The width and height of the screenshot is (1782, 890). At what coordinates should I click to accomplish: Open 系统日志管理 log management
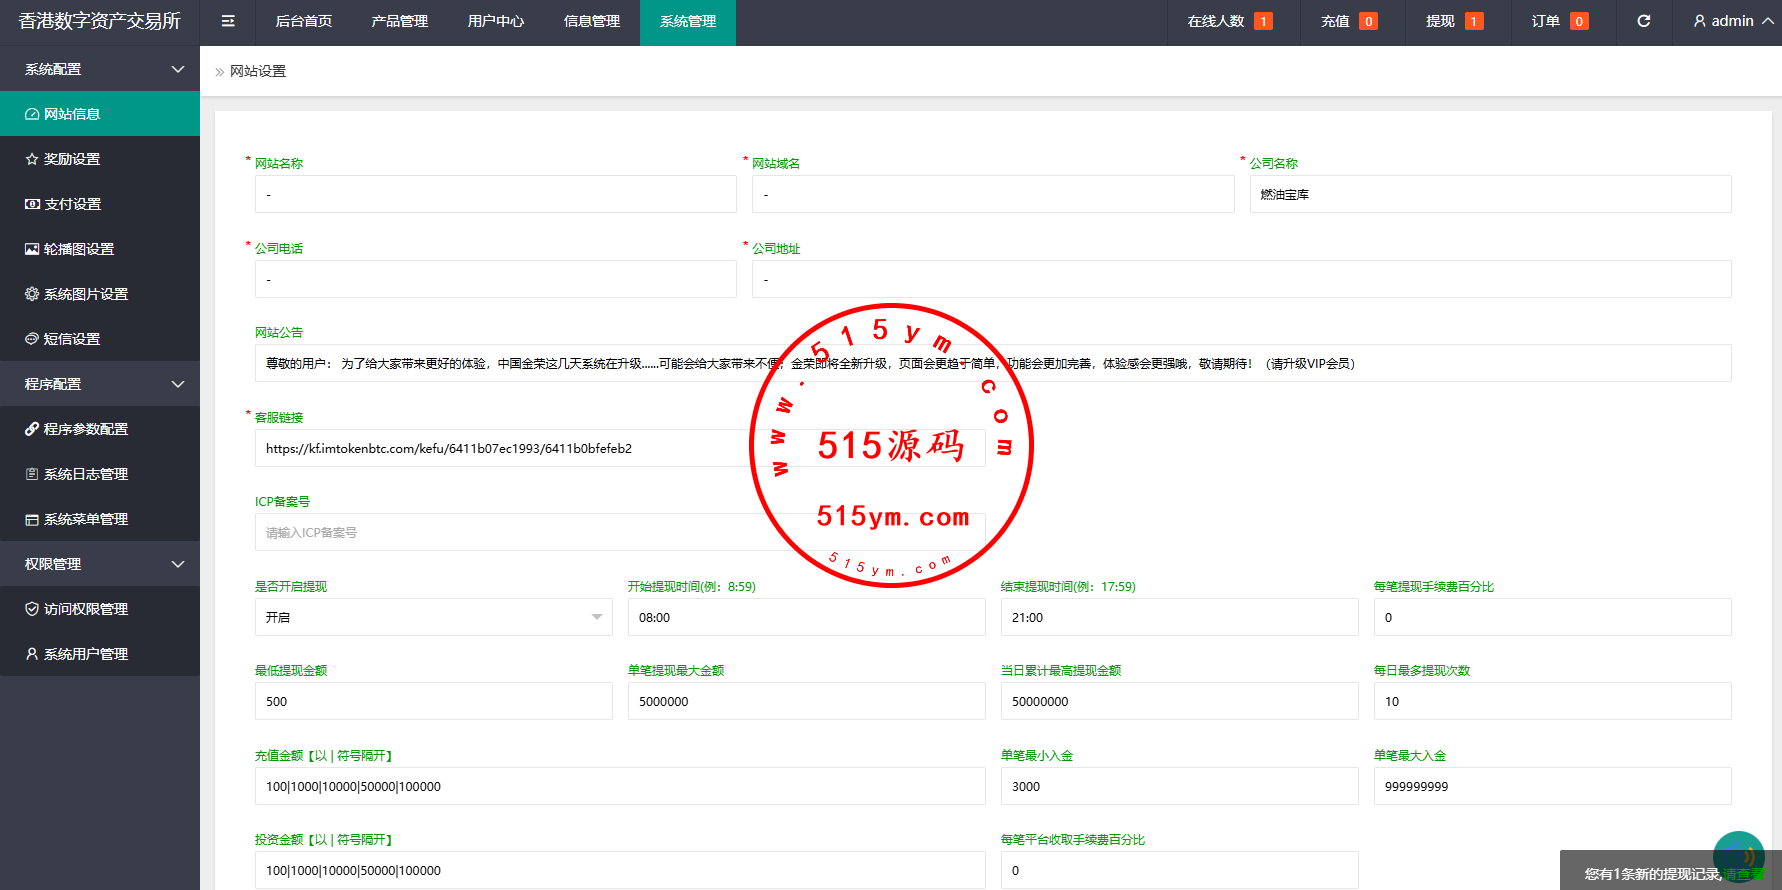click(85, 474)
